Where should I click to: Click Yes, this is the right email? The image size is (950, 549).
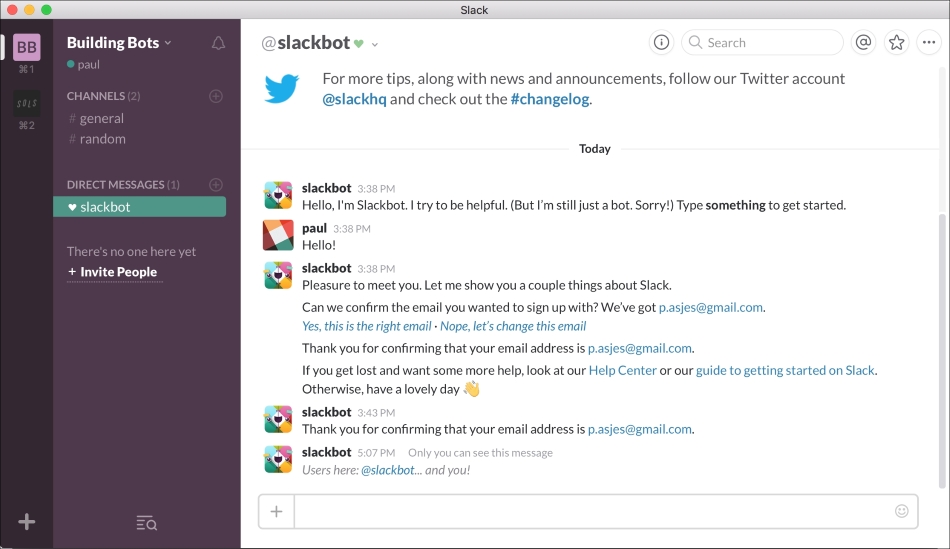(x=367, y=326)
